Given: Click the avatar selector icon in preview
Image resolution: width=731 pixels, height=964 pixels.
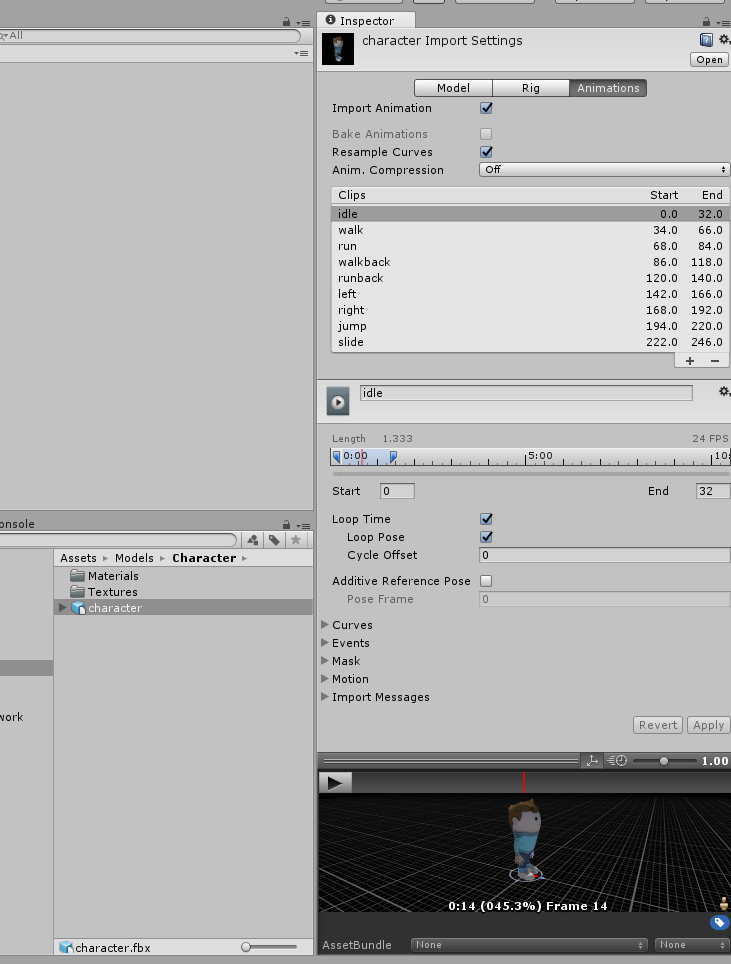Looking at the screenshot, I should click(x=724, y=903).
